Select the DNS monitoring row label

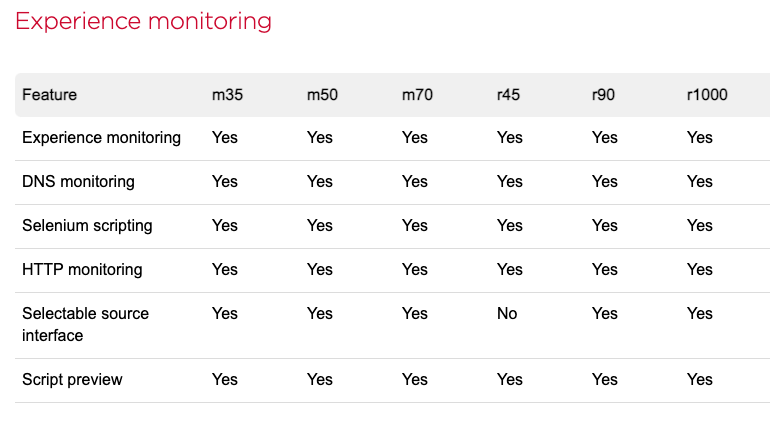pos(78,181)
